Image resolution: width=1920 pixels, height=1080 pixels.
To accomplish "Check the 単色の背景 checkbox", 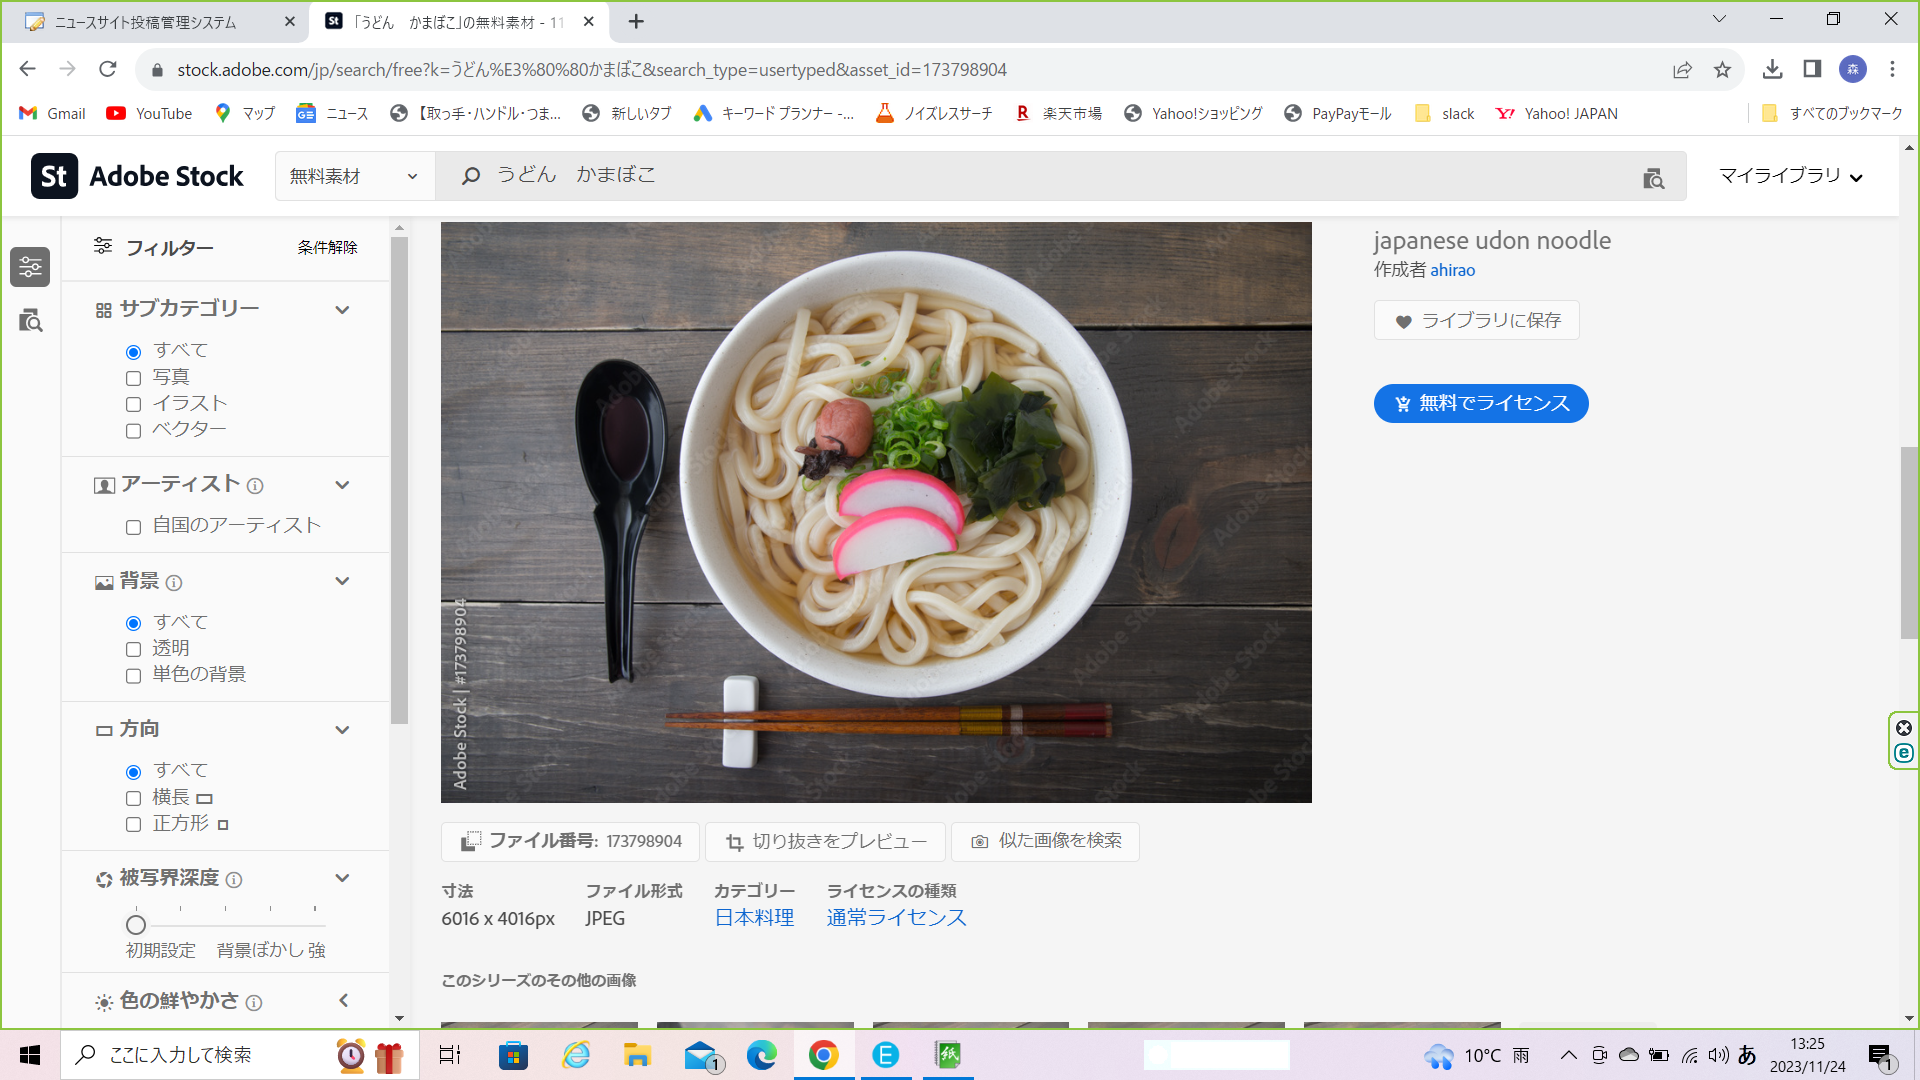I will click(x=133, y=676).
